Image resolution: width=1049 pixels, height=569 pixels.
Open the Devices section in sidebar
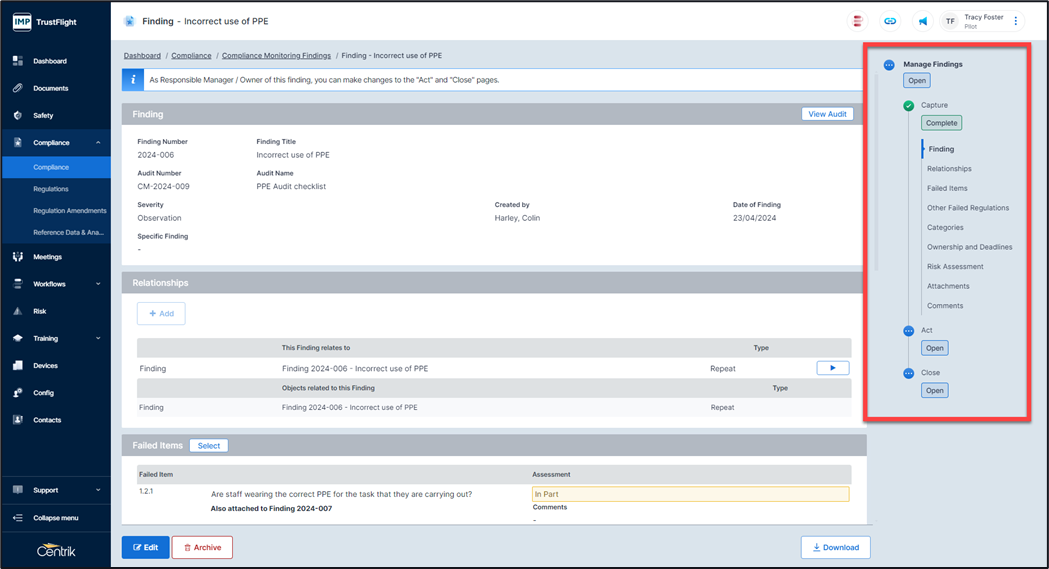(45, 365)
